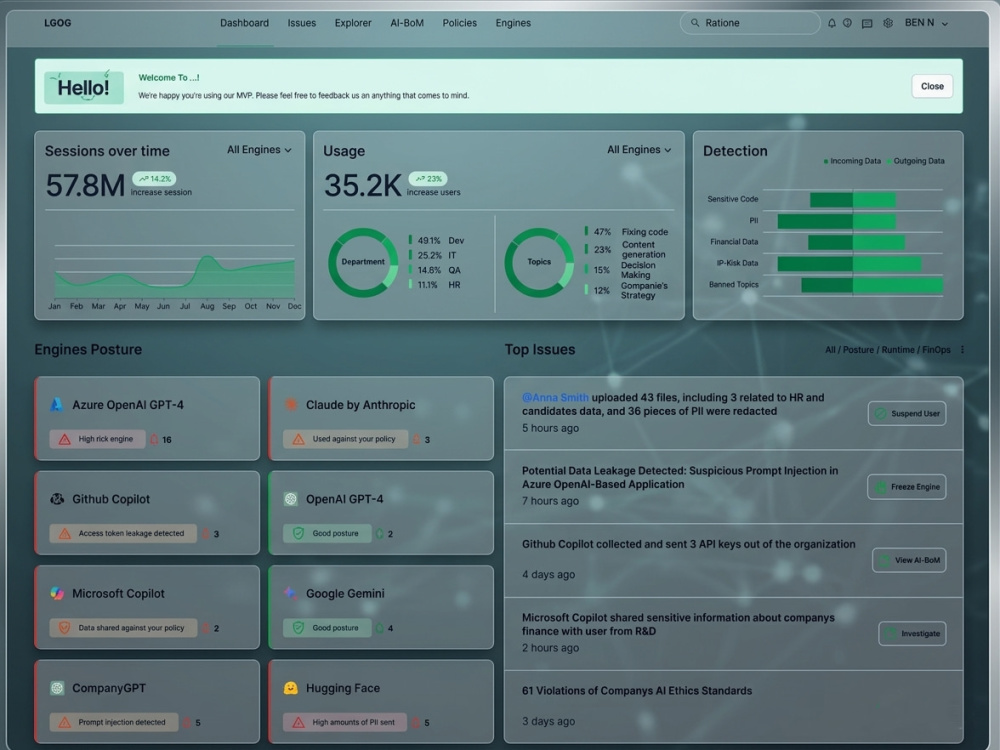Click alert bell icon on Hugging Face card
The width and height of the screenshot is (1000, 750).
tap(416, 723)
